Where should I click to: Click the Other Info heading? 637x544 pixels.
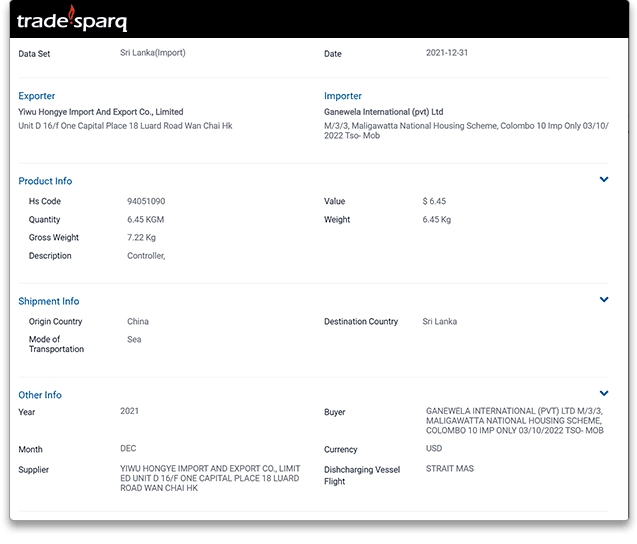(x=40, y=395)
